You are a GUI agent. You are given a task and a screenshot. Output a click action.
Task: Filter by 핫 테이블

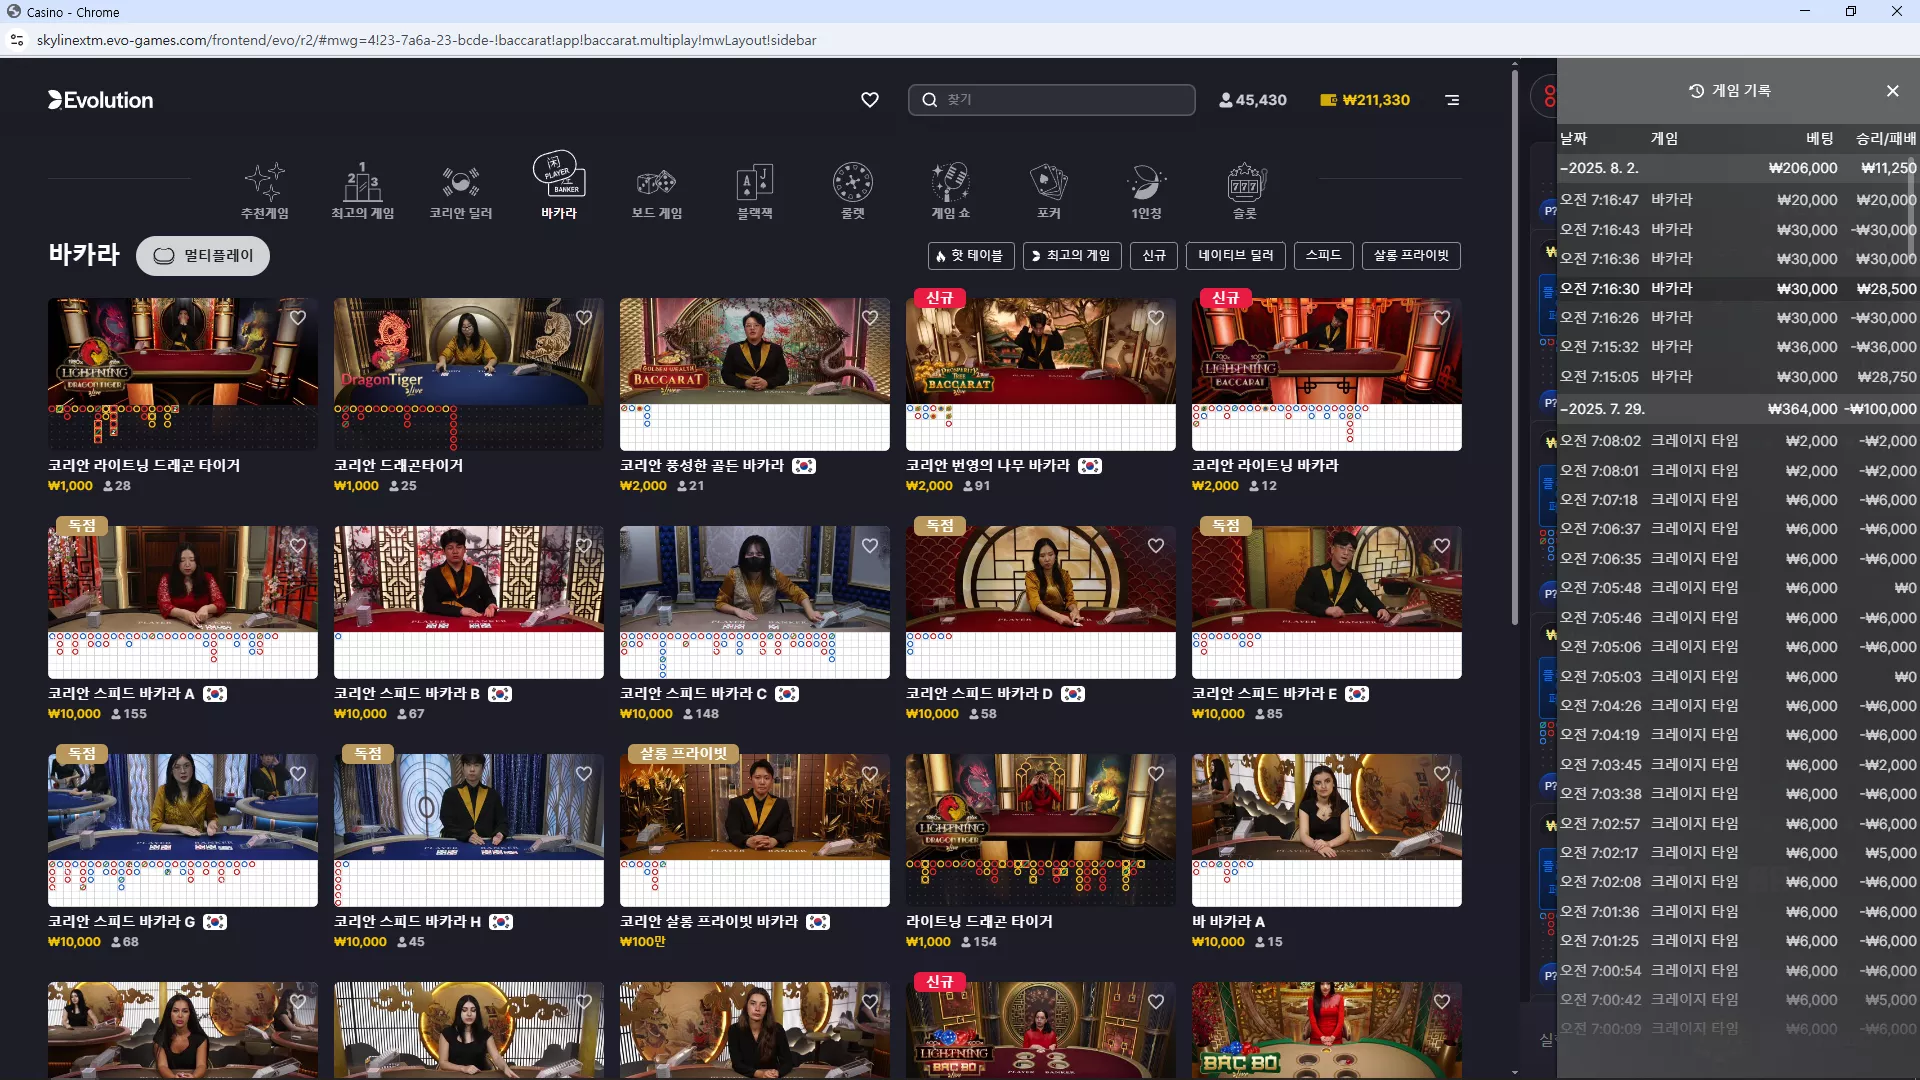click(971, 256)
